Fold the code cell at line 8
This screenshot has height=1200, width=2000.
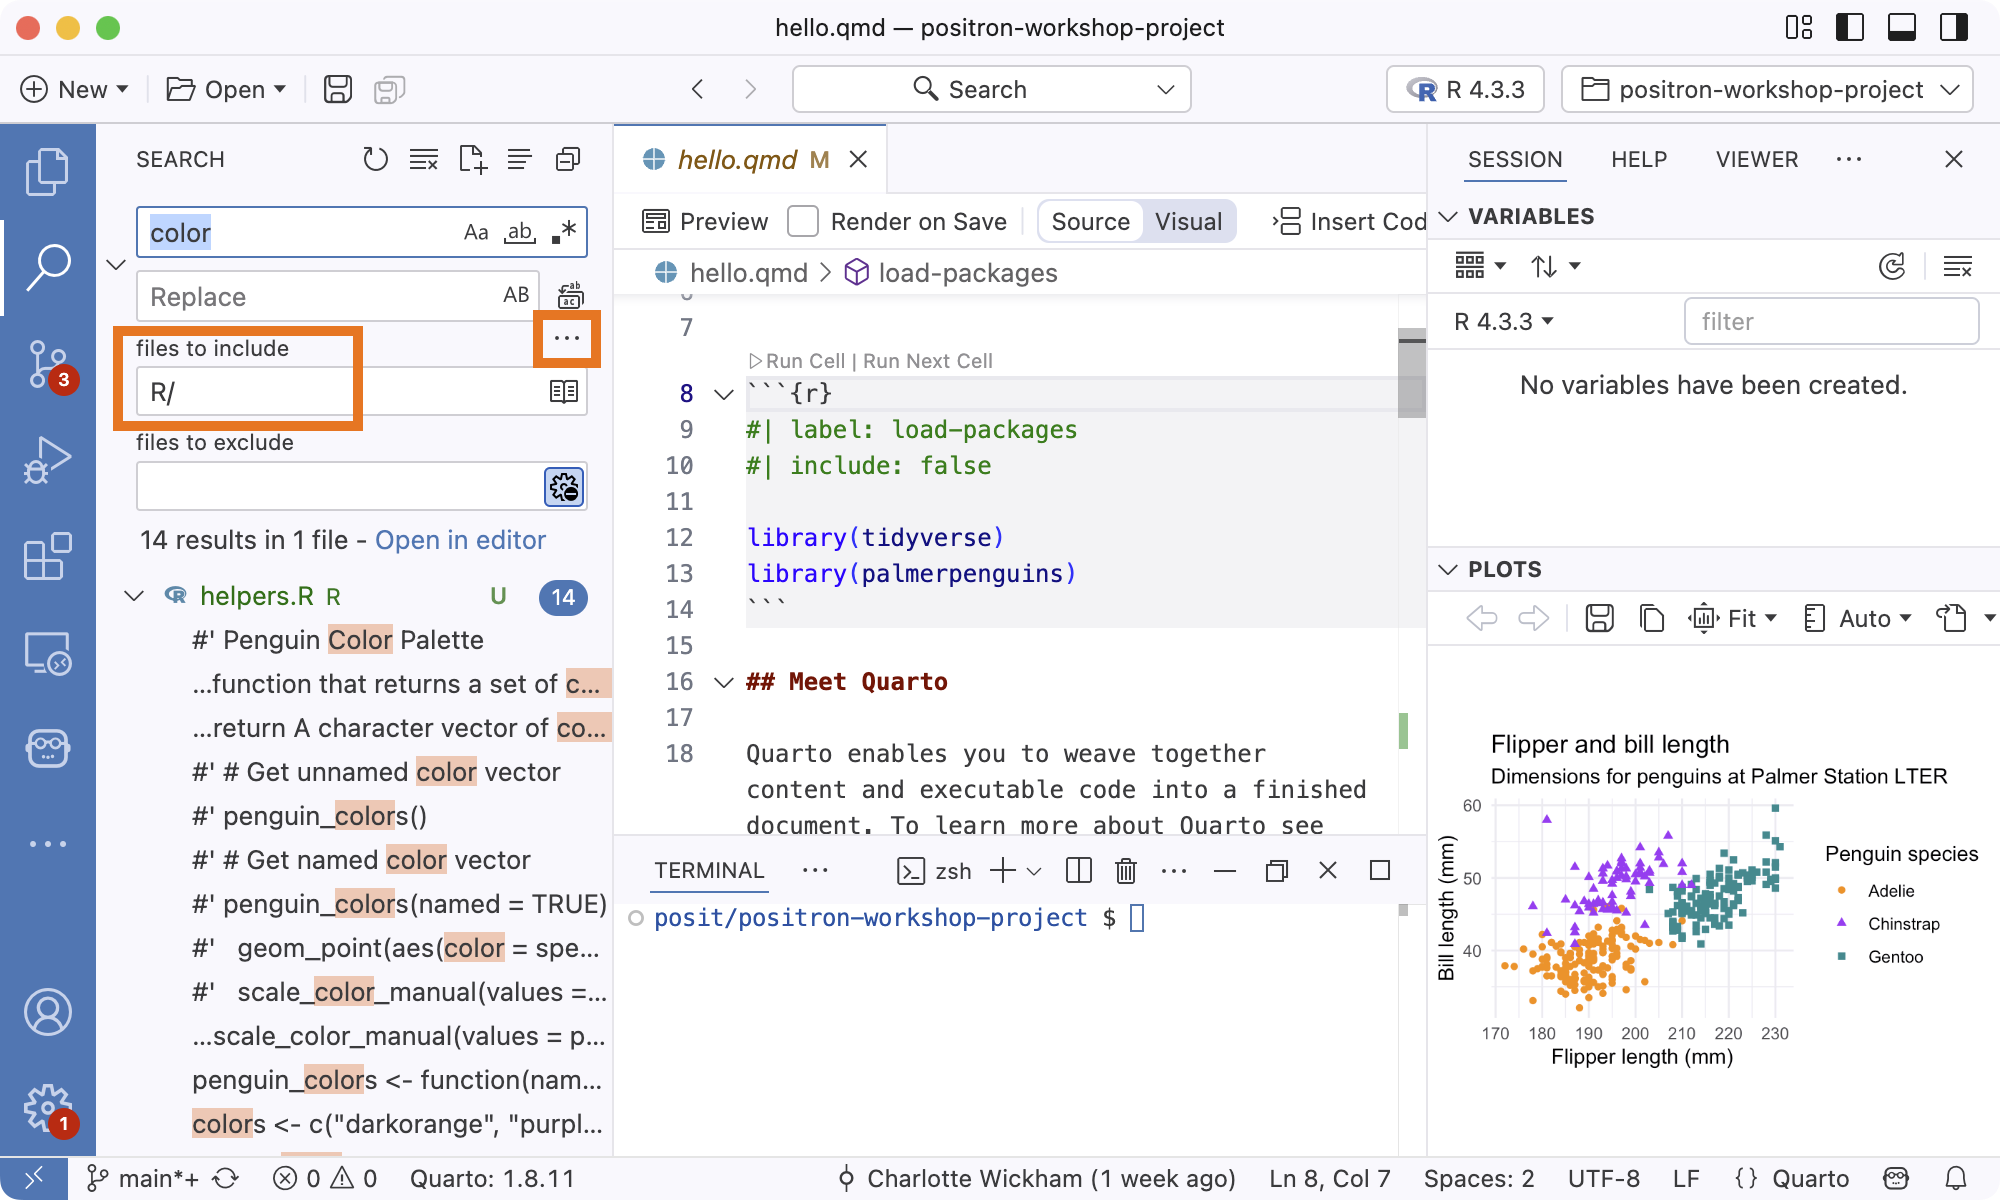(x=724, y=393)
